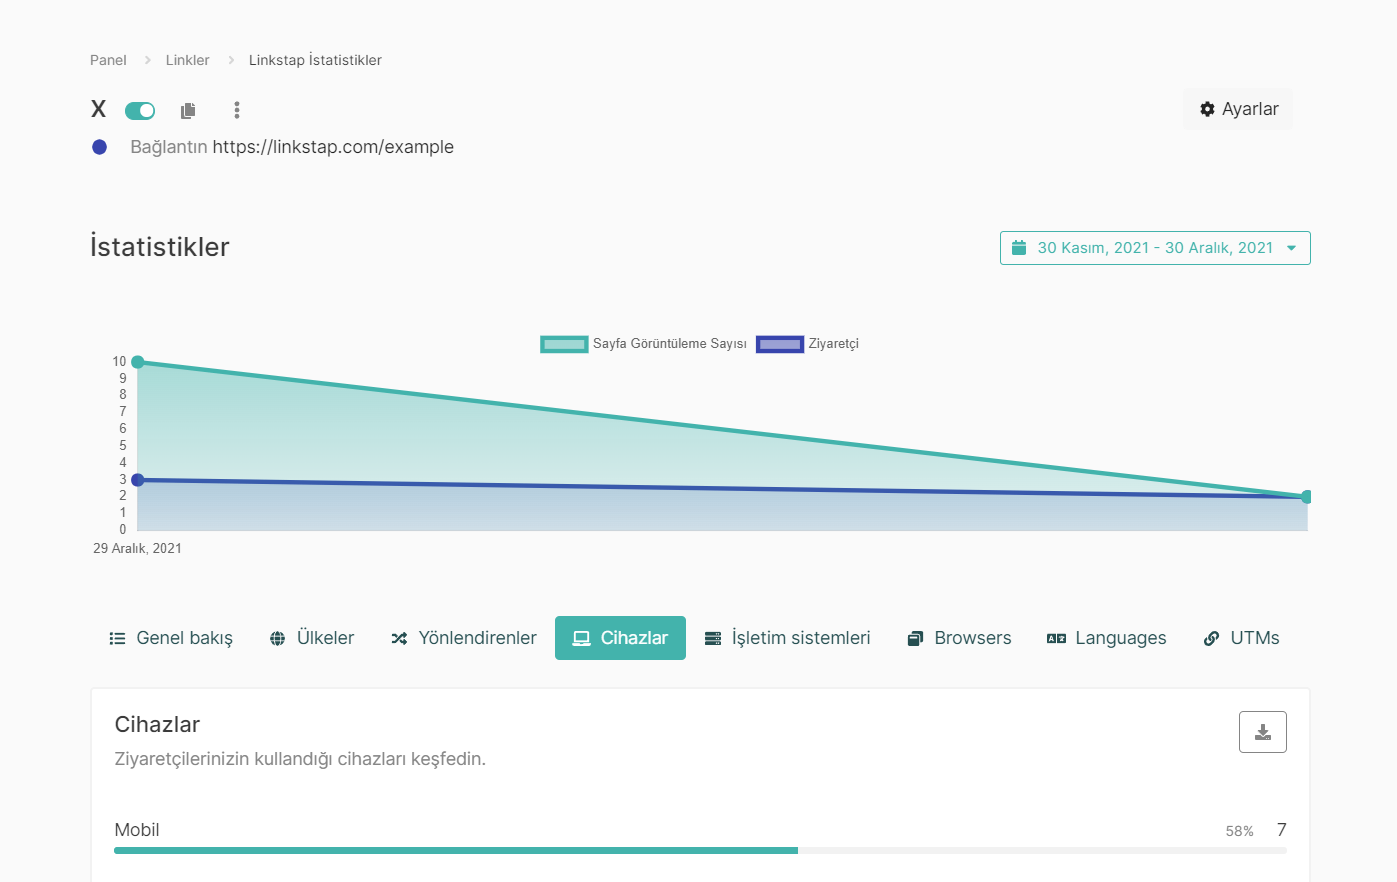Toggle the X link active switch
This screenshot has height=882, width=1397.
(140, 110)
